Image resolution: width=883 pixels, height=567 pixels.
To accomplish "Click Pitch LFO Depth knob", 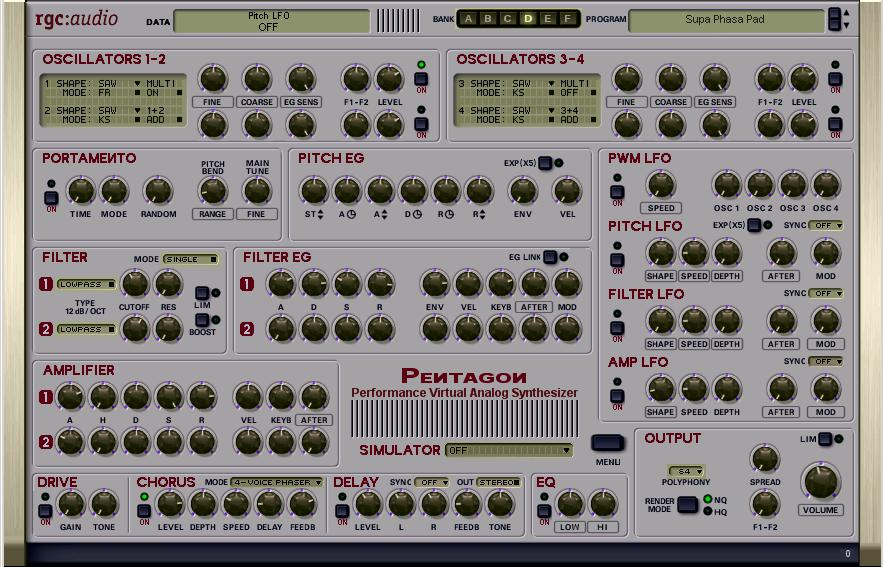I will (x=727, y=253).
